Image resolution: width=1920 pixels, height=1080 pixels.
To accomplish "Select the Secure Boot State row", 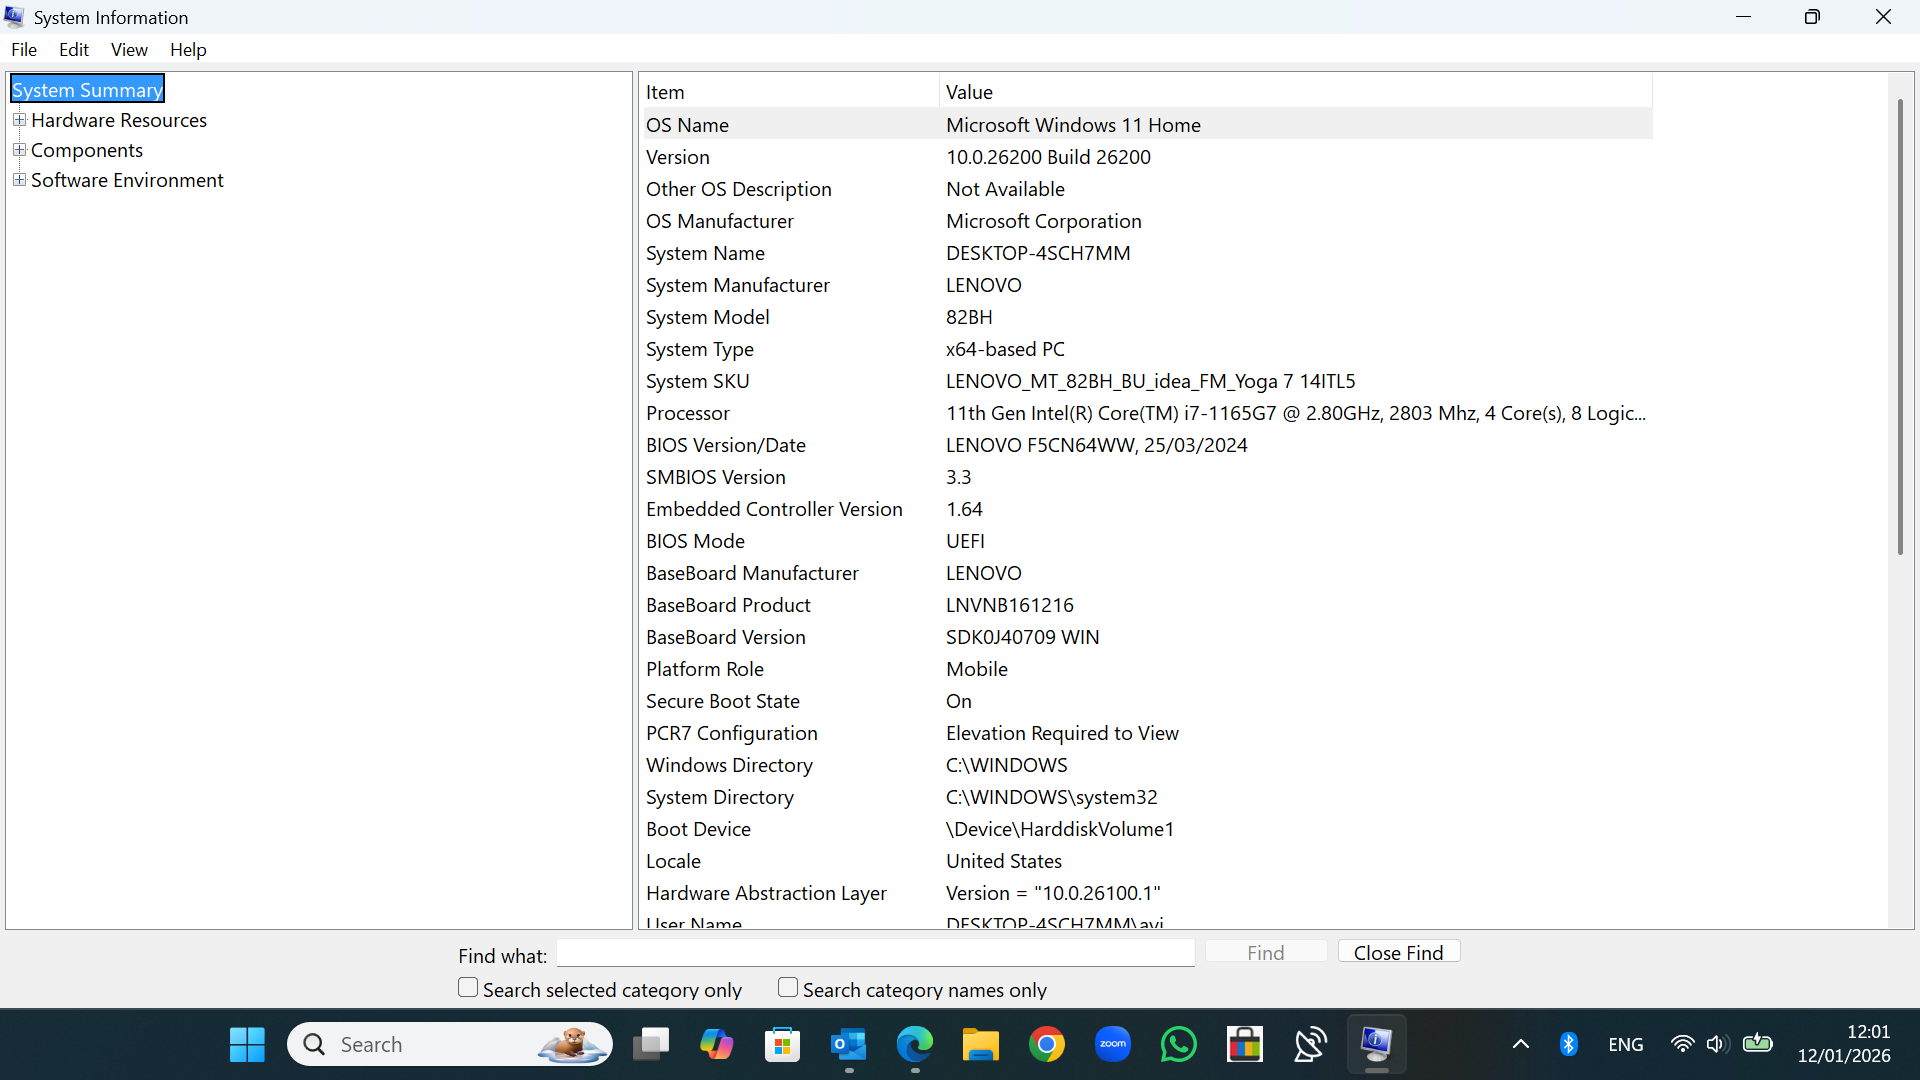I will [x=1146, y=701].
